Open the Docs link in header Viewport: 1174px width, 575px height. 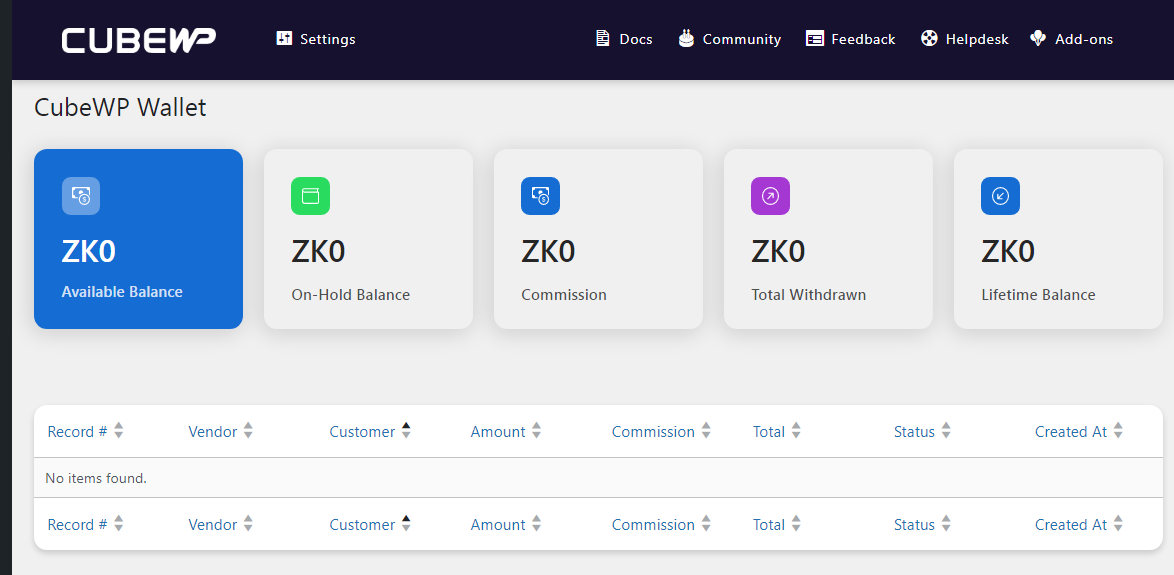(x=624, y=39)
